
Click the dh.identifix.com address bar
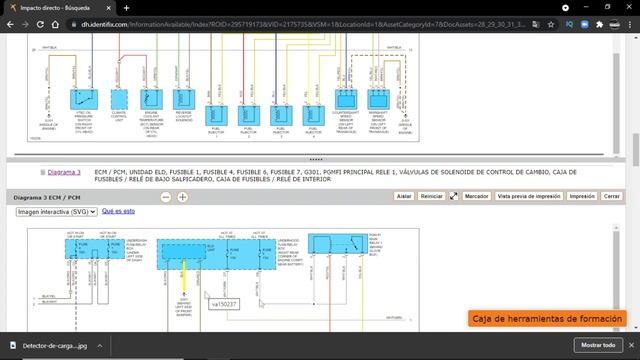pyautogui.click(x=303, y=24)
